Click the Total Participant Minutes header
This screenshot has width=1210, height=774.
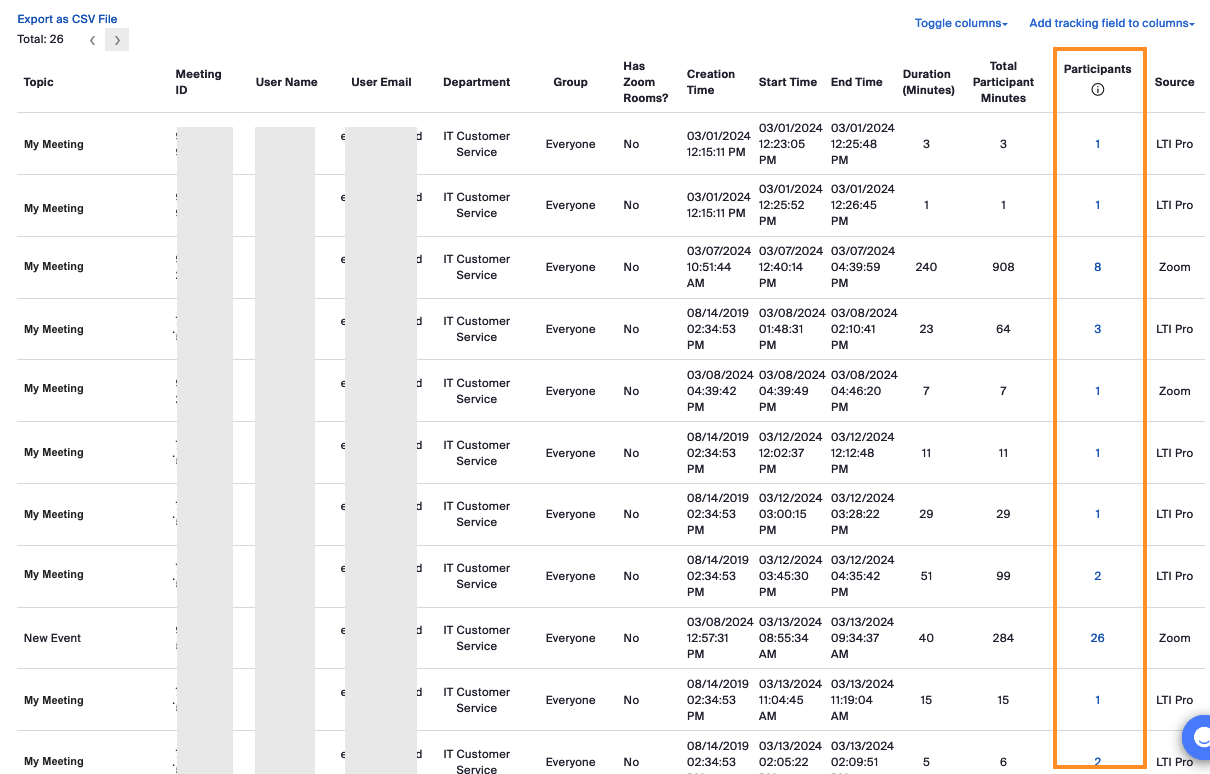point(1003,82)
